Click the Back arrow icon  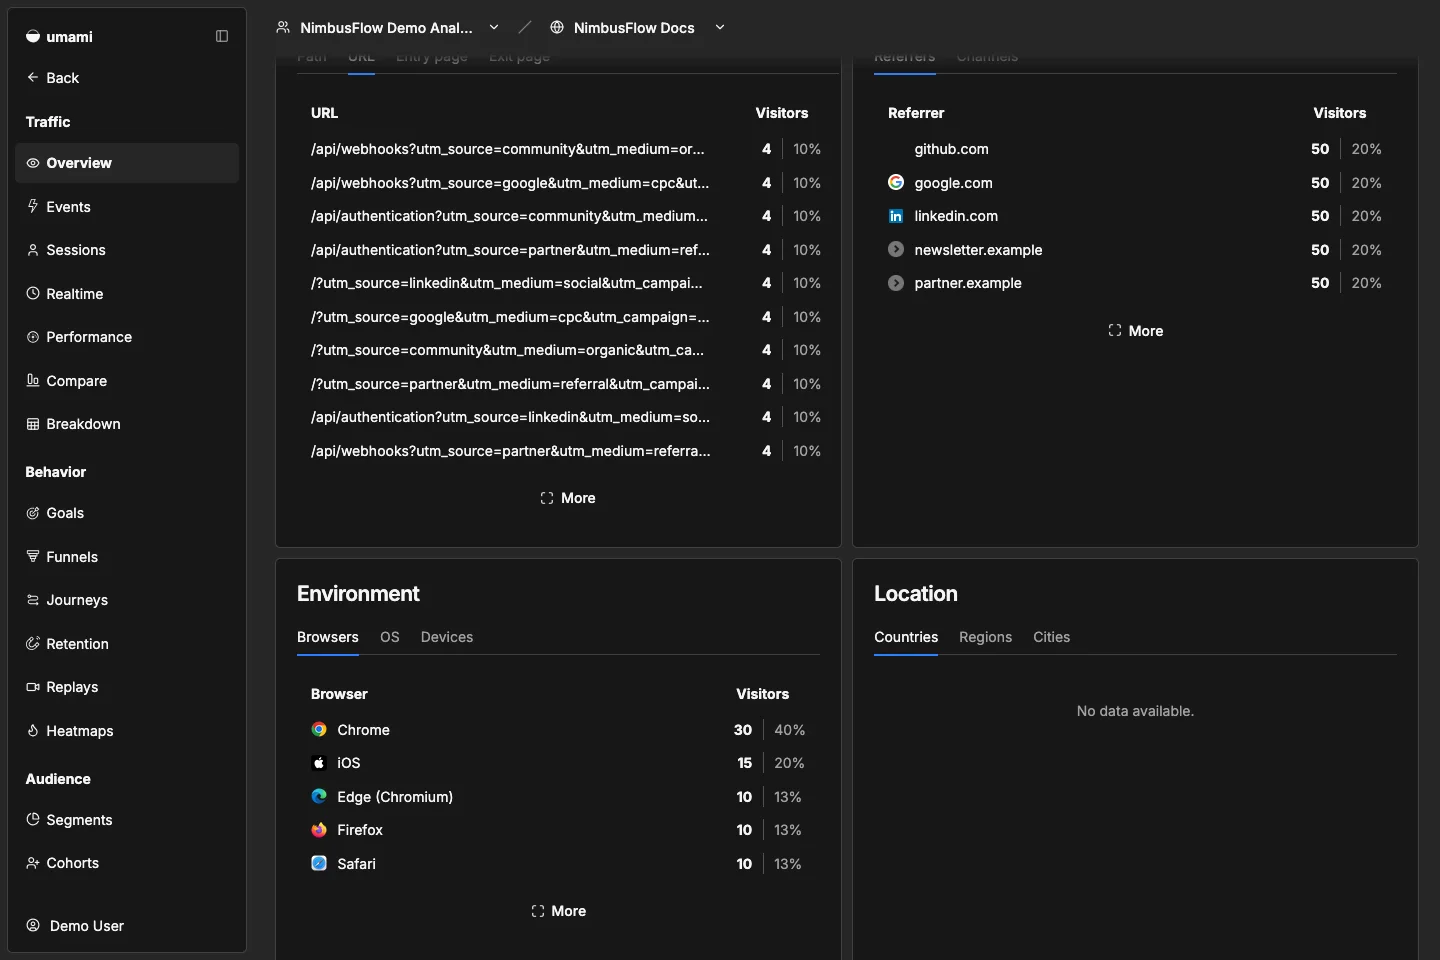[33, 77]
